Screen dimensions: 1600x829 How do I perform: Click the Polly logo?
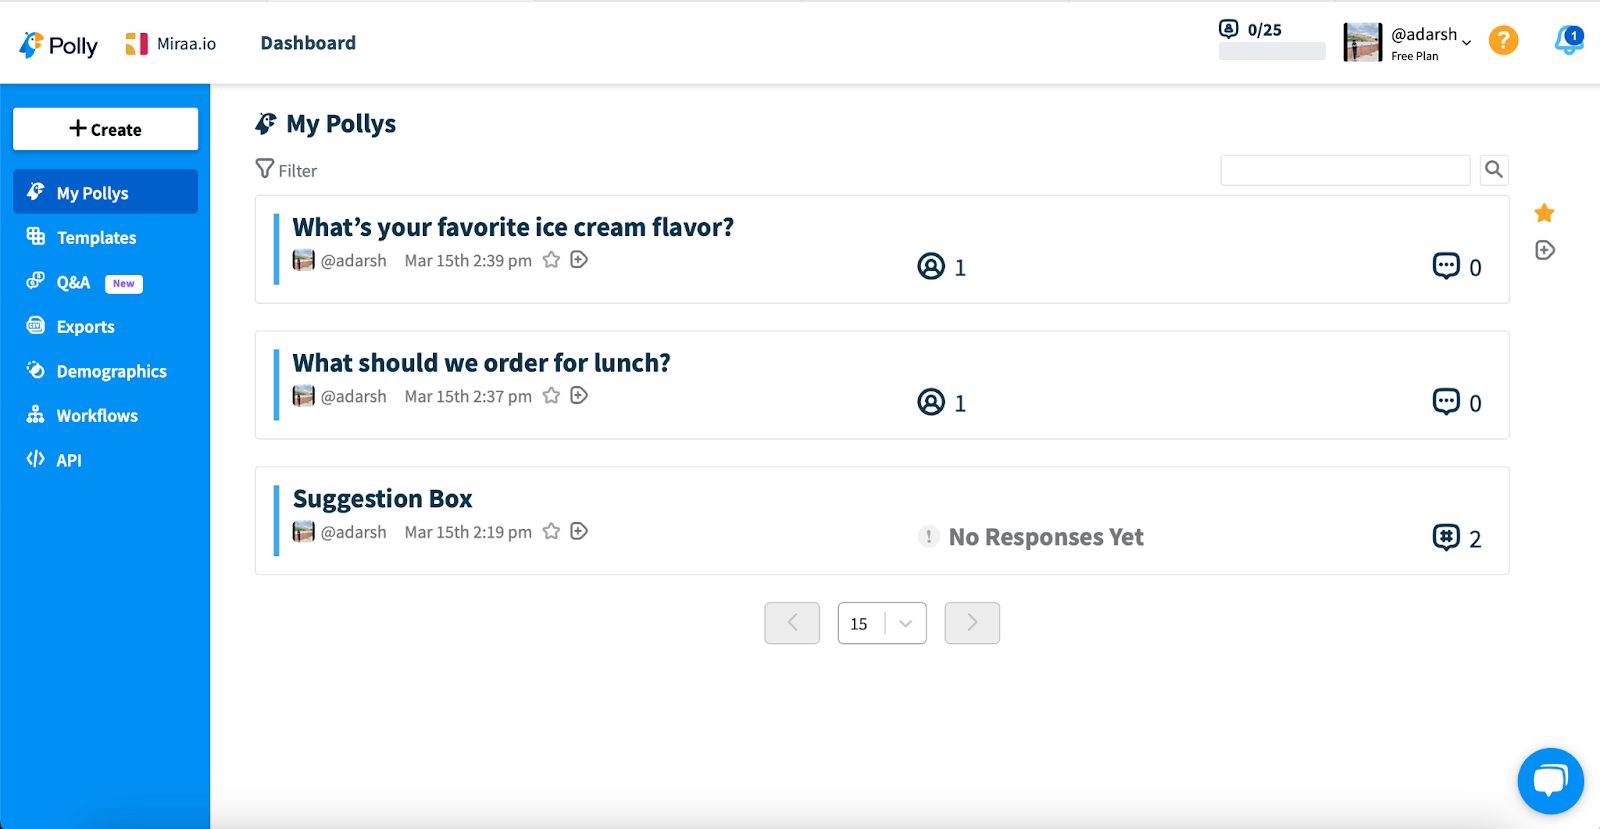[x=57, y=43]
